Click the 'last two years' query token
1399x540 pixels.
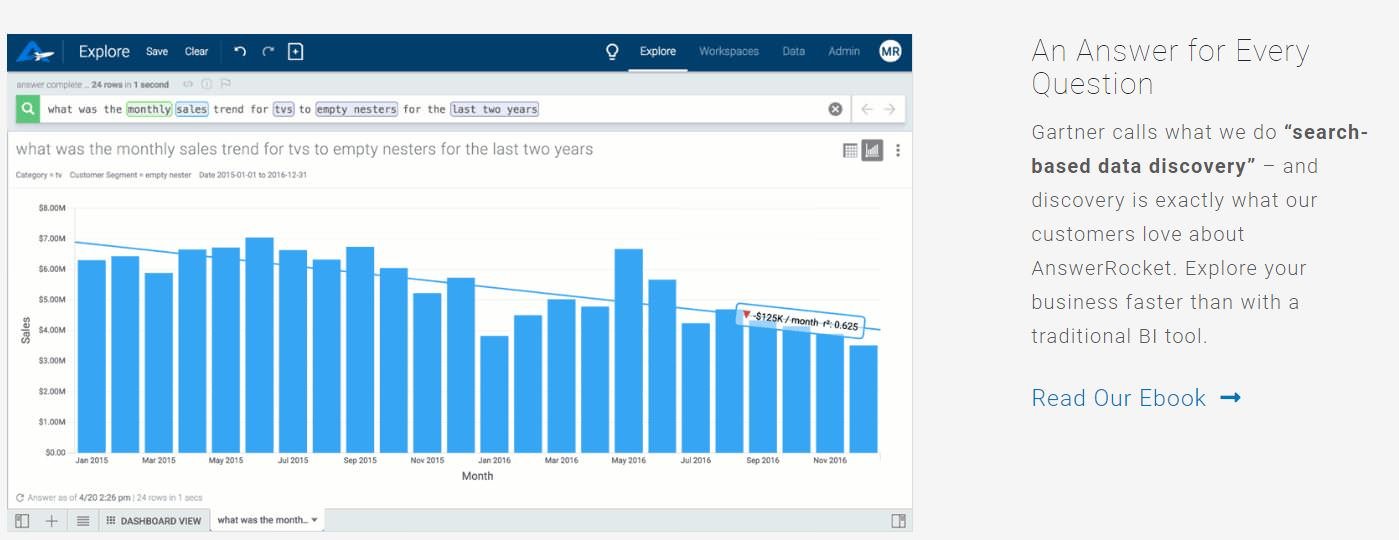(494, 109)
